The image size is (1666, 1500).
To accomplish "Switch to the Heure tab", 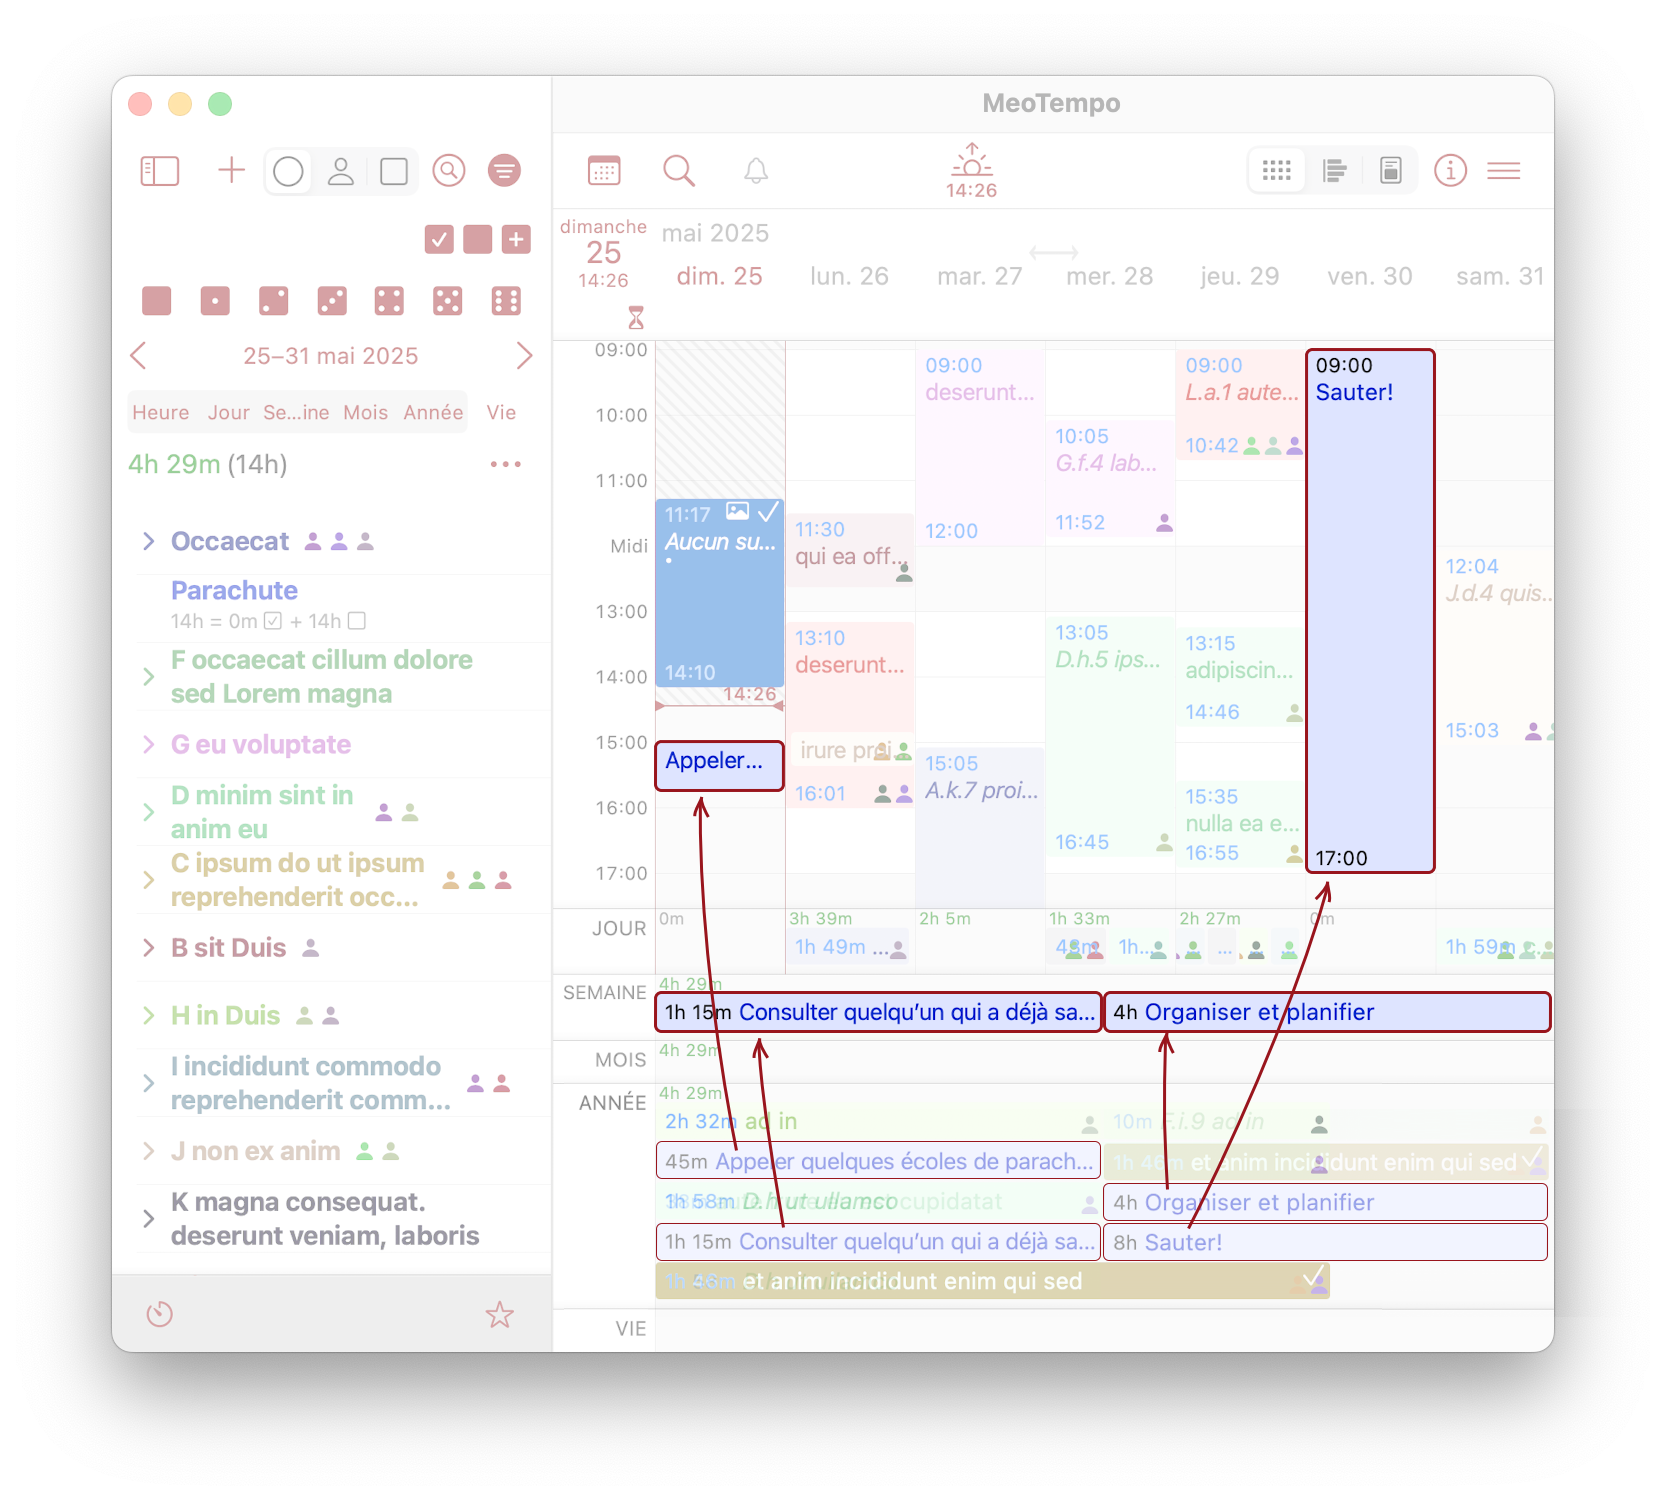I will 161,412.
